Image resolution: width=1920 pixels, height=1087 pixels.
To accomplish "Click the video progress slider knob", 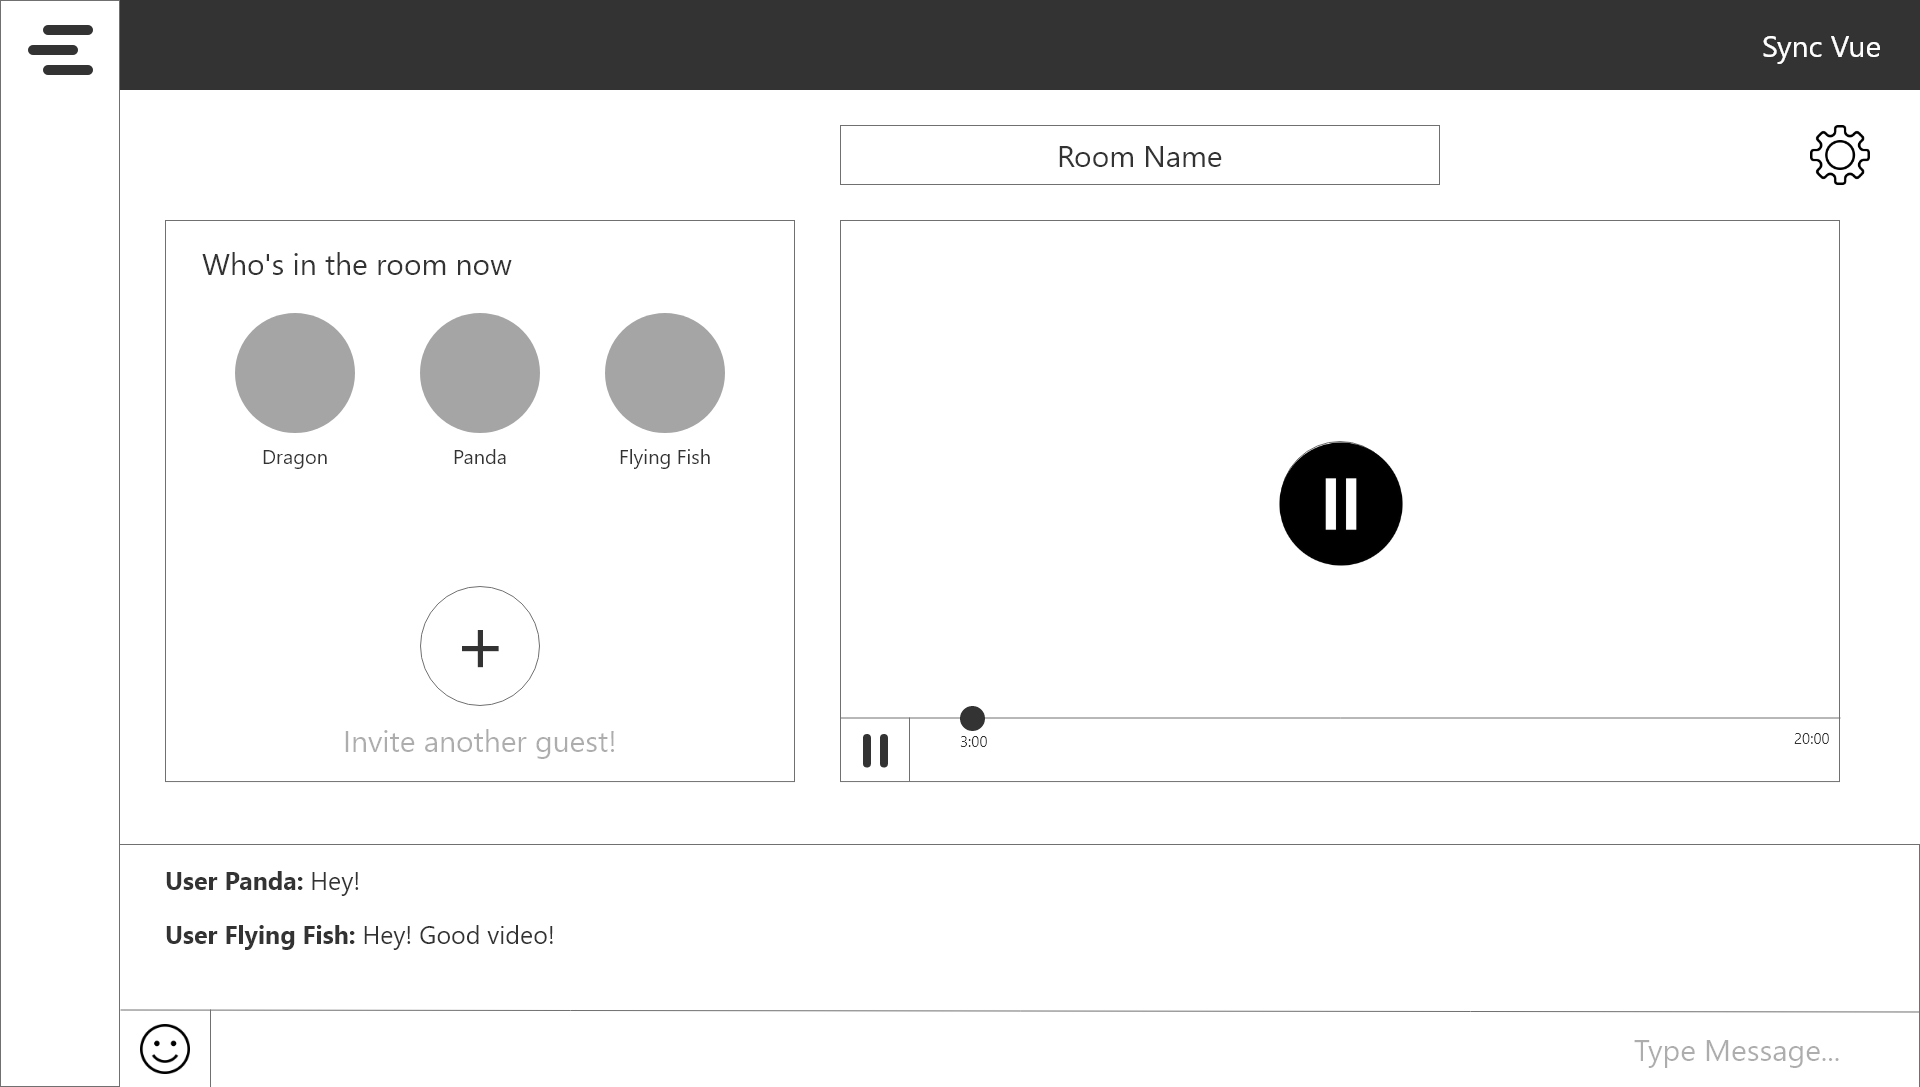I will (972, 718).
